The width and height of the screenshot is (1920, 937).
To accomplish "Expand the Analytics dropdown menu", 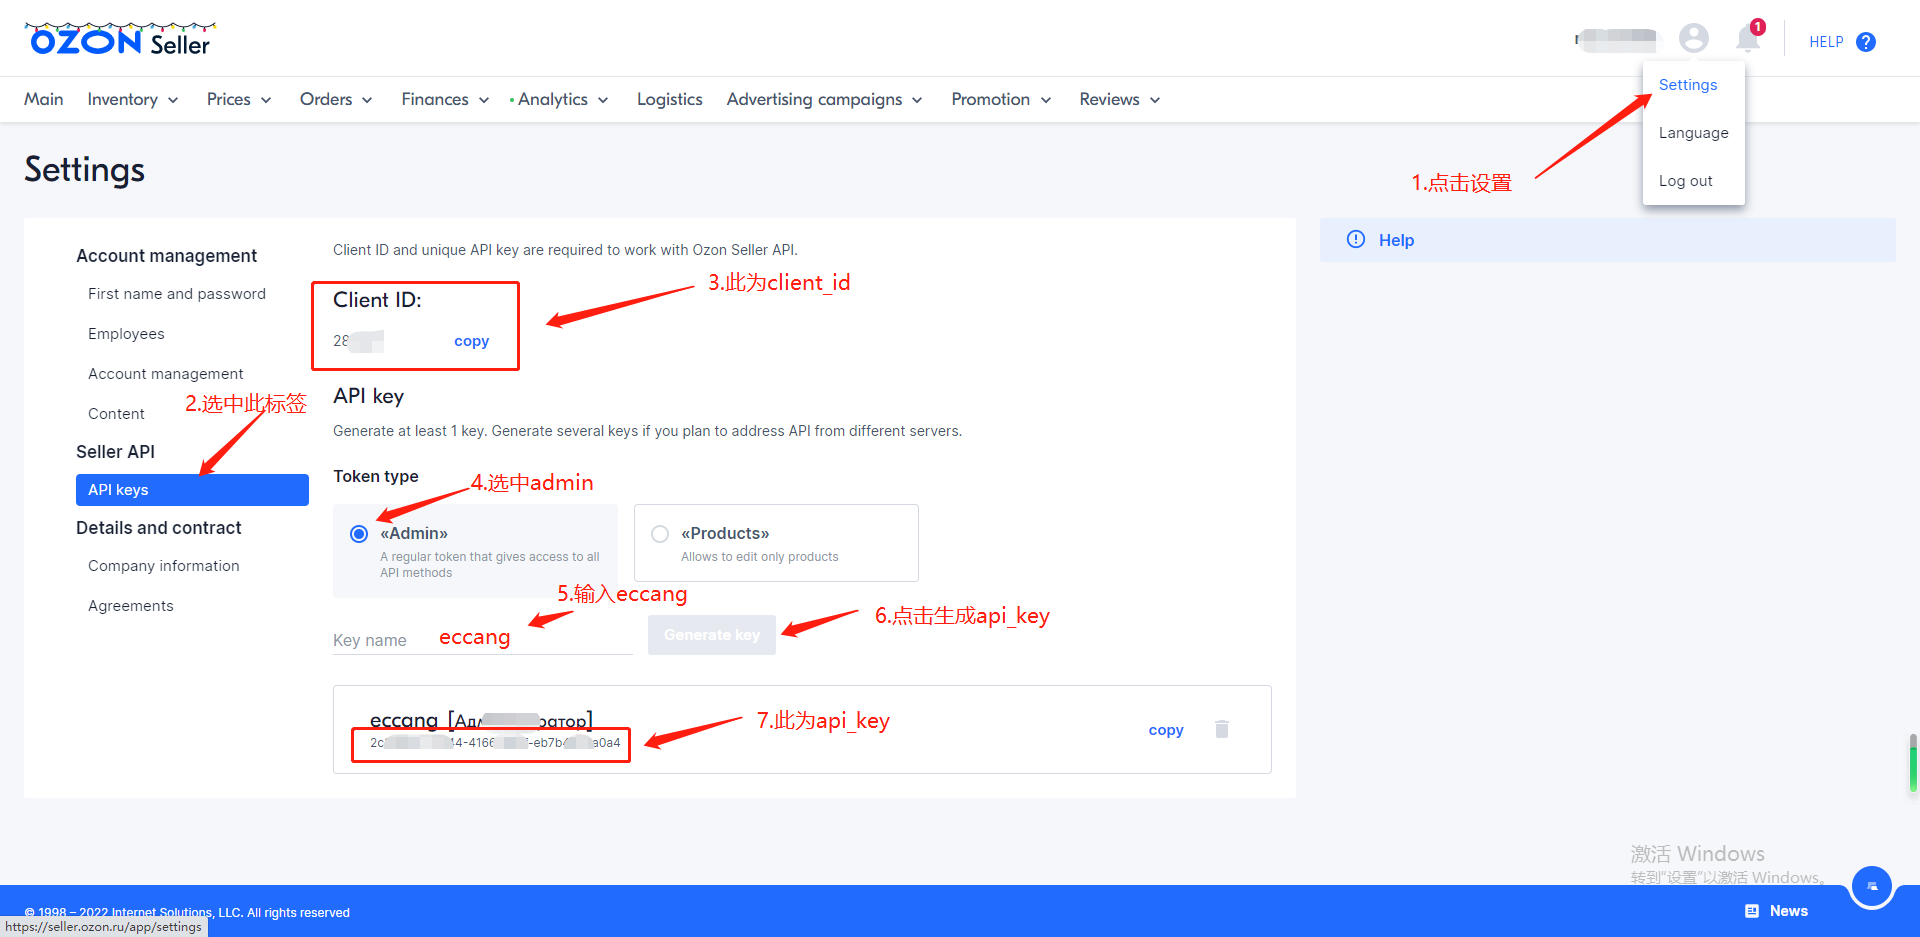I will pos(562,99).
